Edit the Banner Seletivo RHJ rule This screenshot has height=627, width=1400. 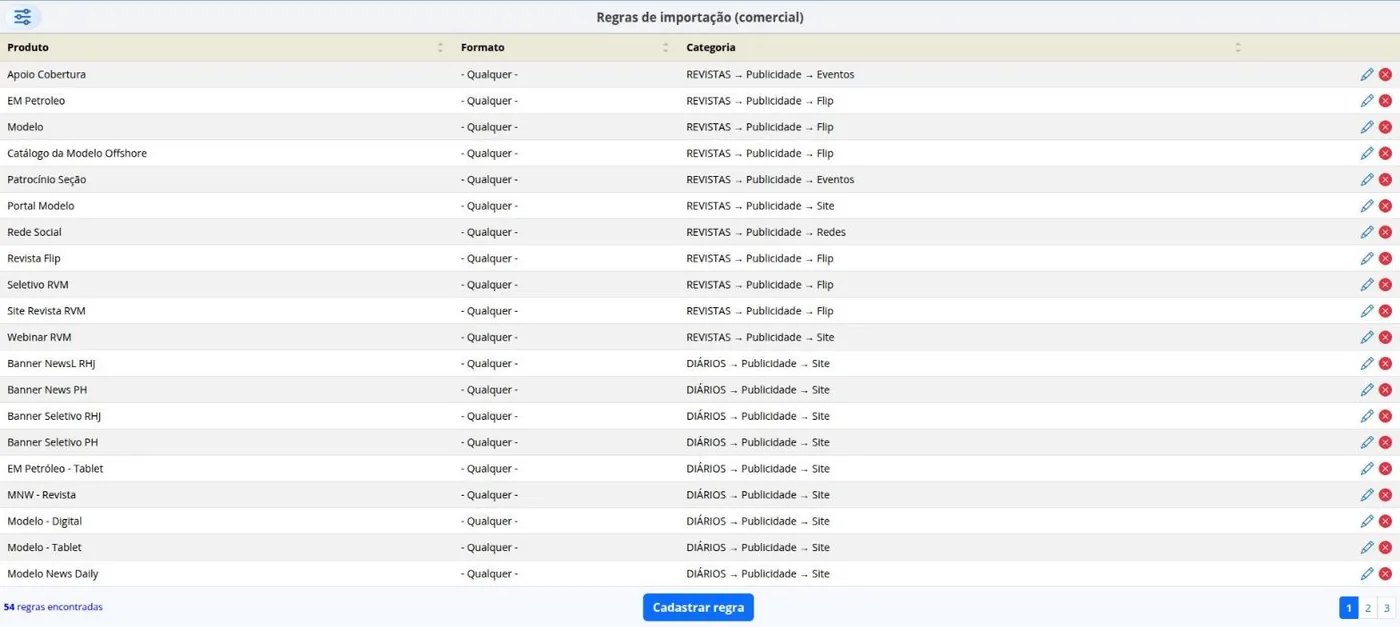pyautogui.click(x=1367, y=416)
